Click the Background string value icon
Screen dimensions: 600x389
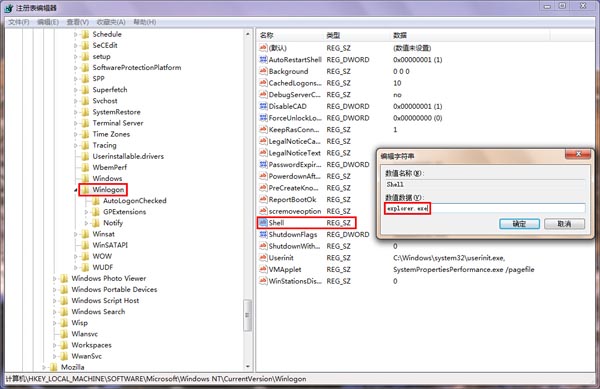coord(263,71)
